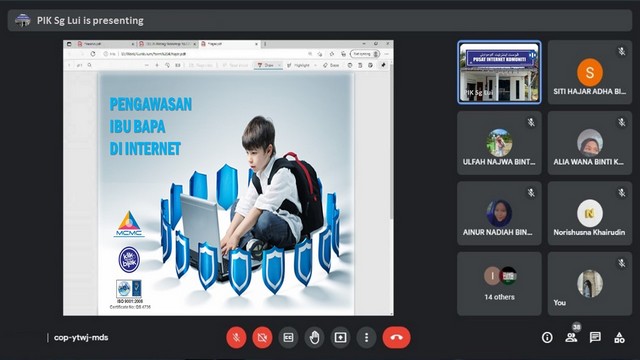
Task: Show the participants people panel
Action: (571, 338)
